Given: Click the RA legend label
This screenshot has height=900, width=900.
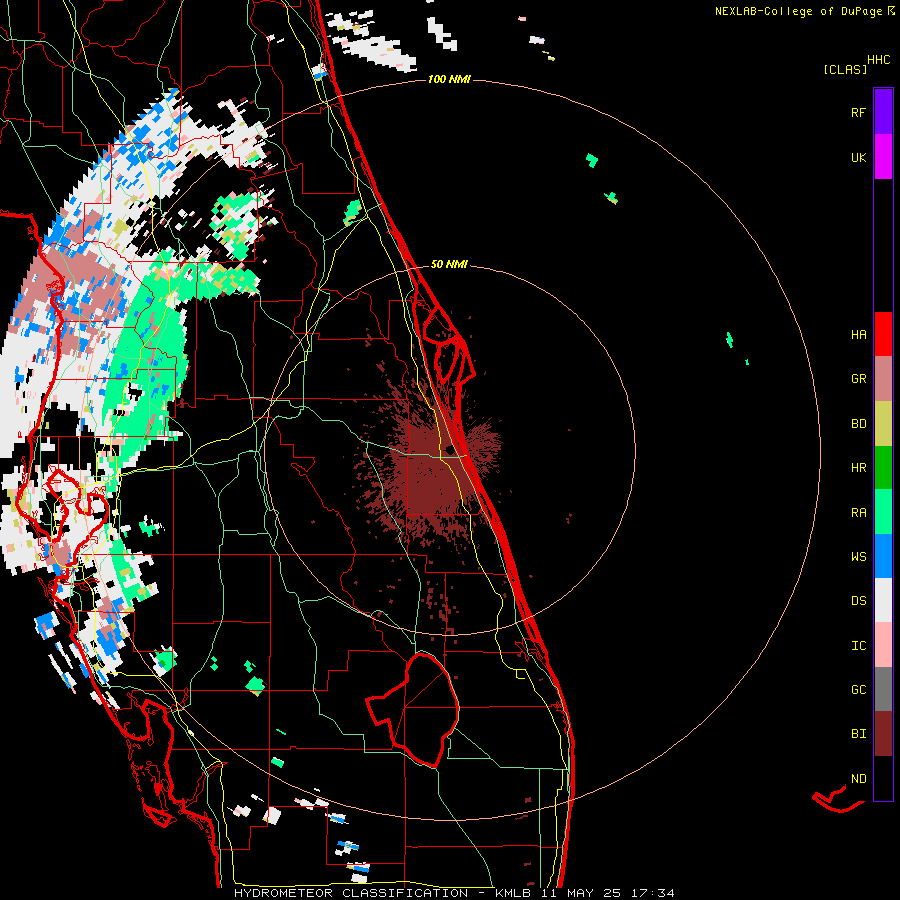Looking at the screenshot, I should [858, 513].
